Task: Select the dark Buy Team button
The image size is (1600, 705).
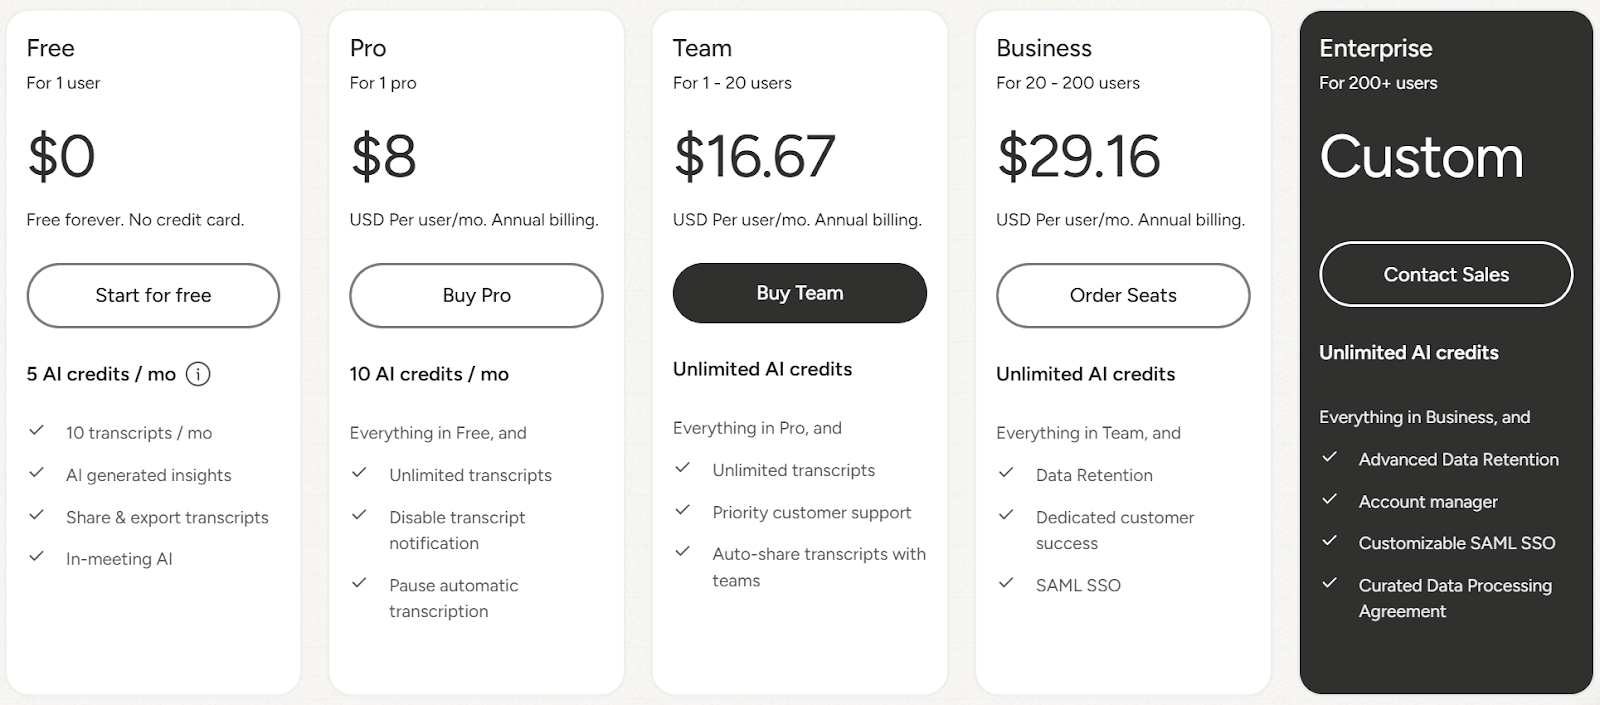Action: coord(799,293)
